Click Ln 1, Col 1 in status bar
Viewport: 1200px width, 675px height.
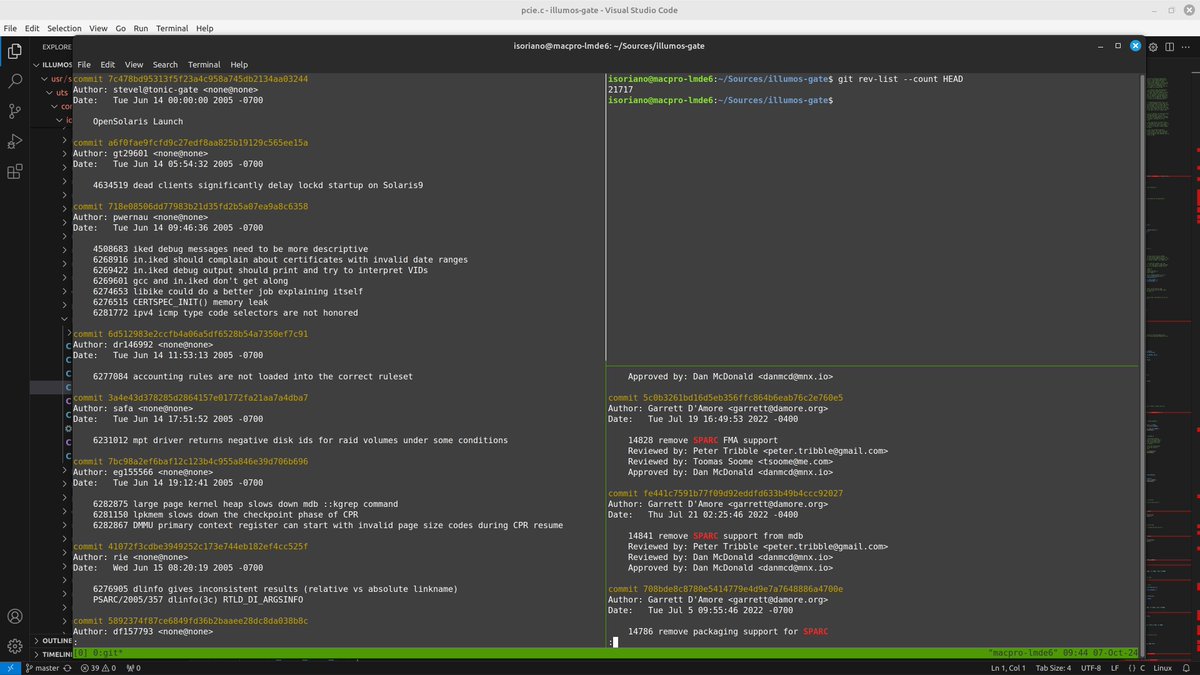pyautogui.click(x=1010, y=667)
